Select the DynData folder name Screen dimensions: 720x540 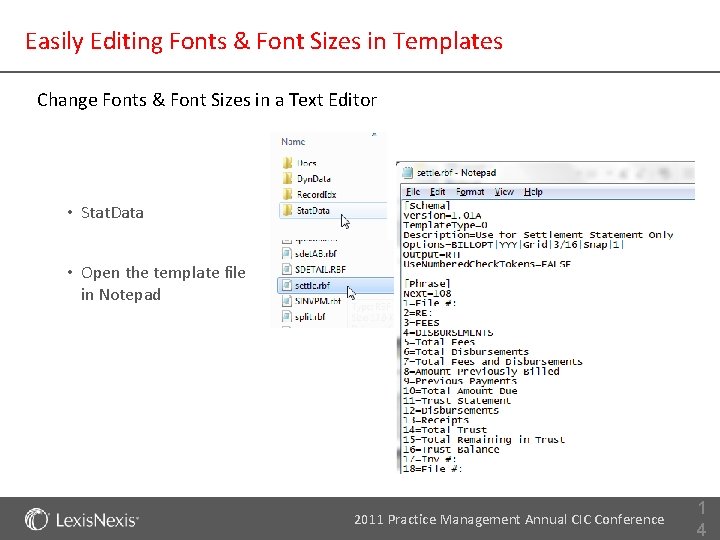click(x=314, y=179)
